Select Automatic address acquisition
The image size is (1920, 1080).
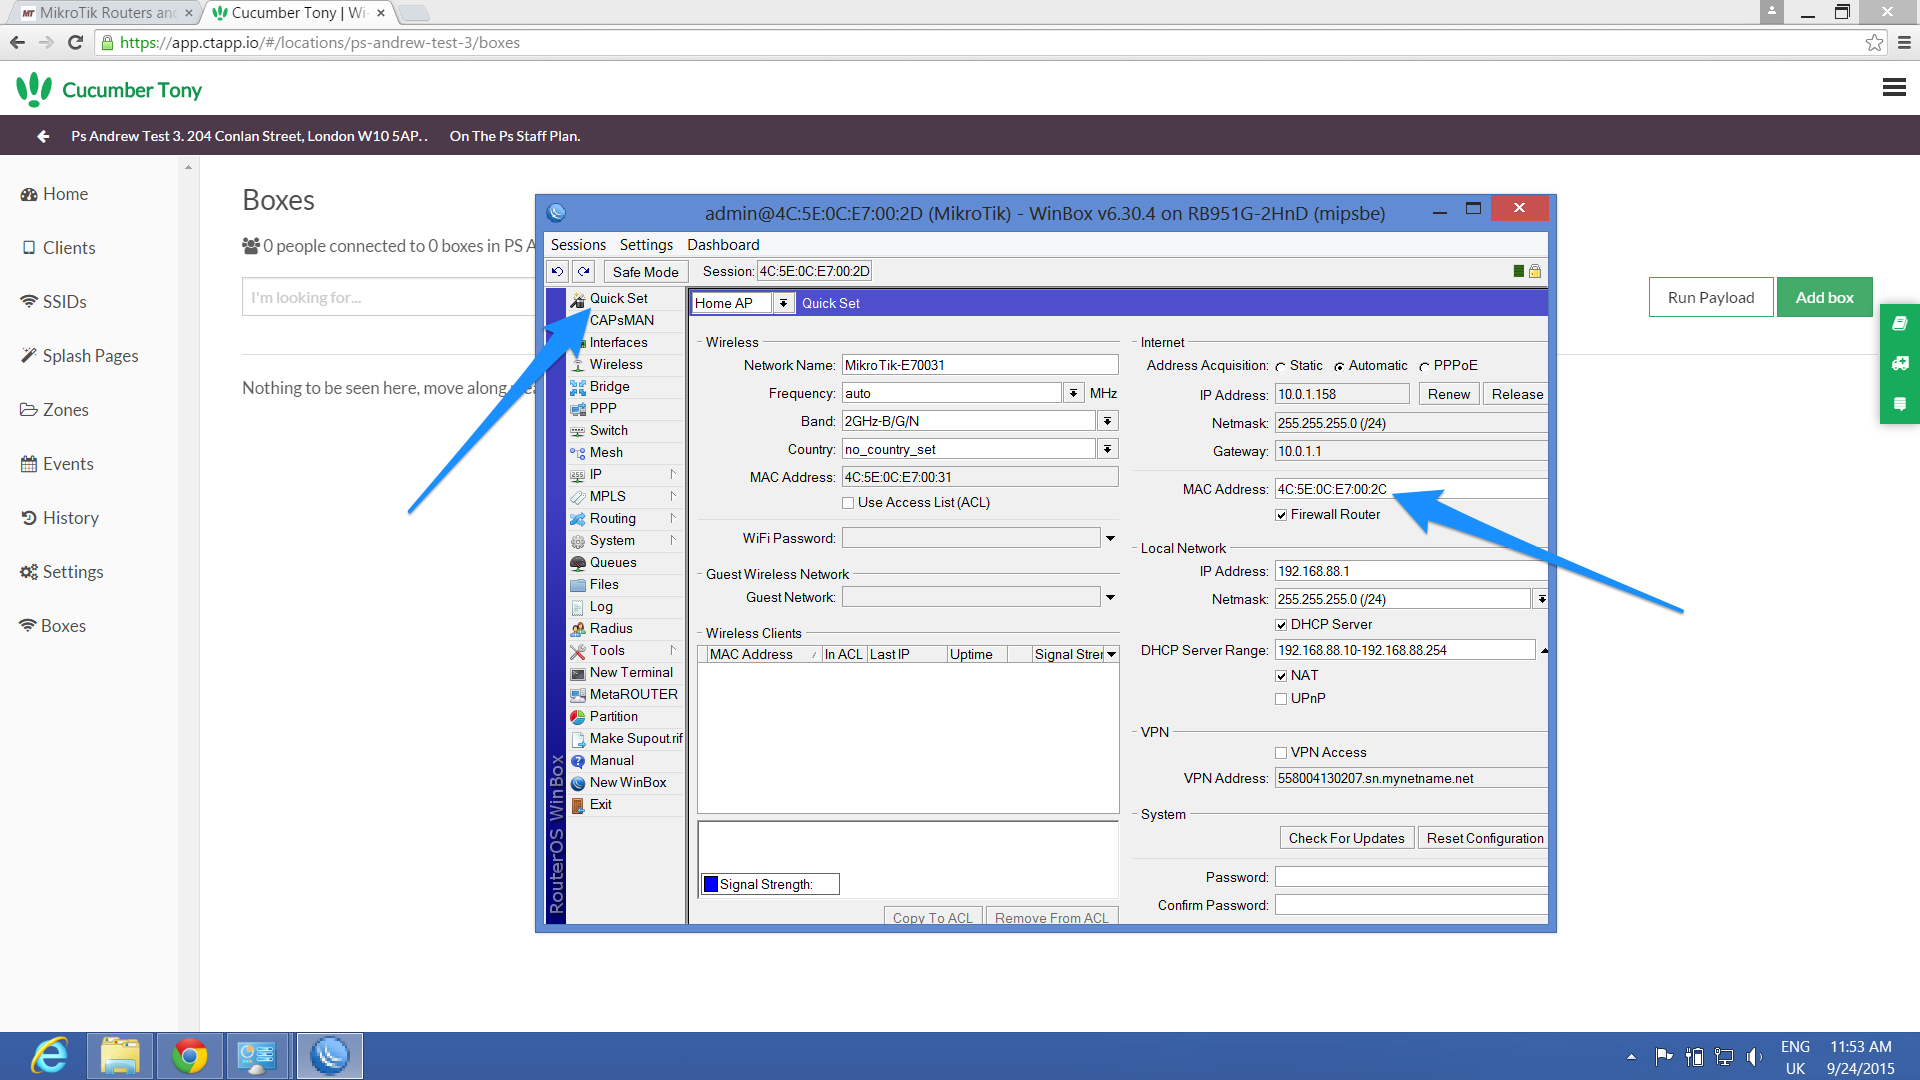[1339, 367]
